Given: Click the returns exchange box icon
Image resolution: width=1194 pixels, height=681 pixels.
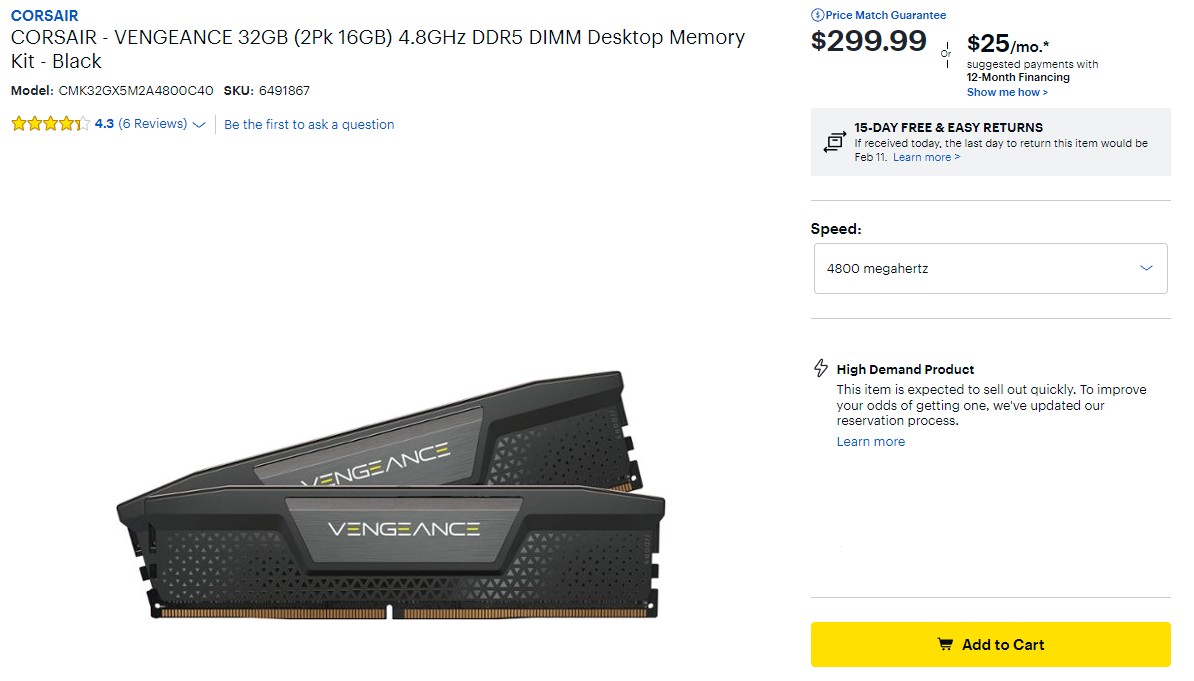Looking at the screenshot, I should [x=834, y=143].
